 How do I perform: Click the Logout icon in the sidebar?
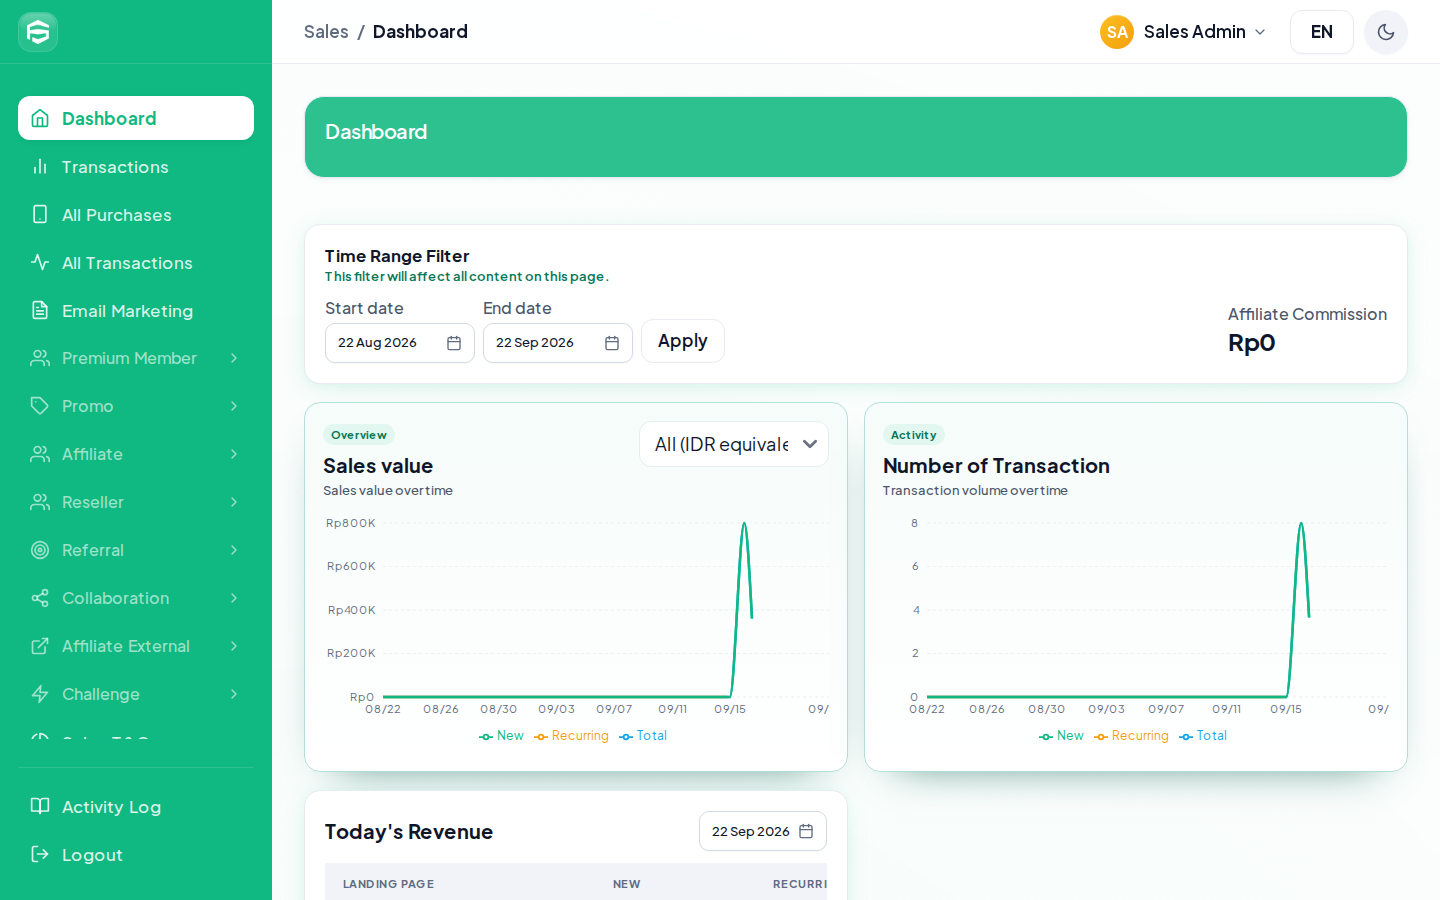(40, 854)
